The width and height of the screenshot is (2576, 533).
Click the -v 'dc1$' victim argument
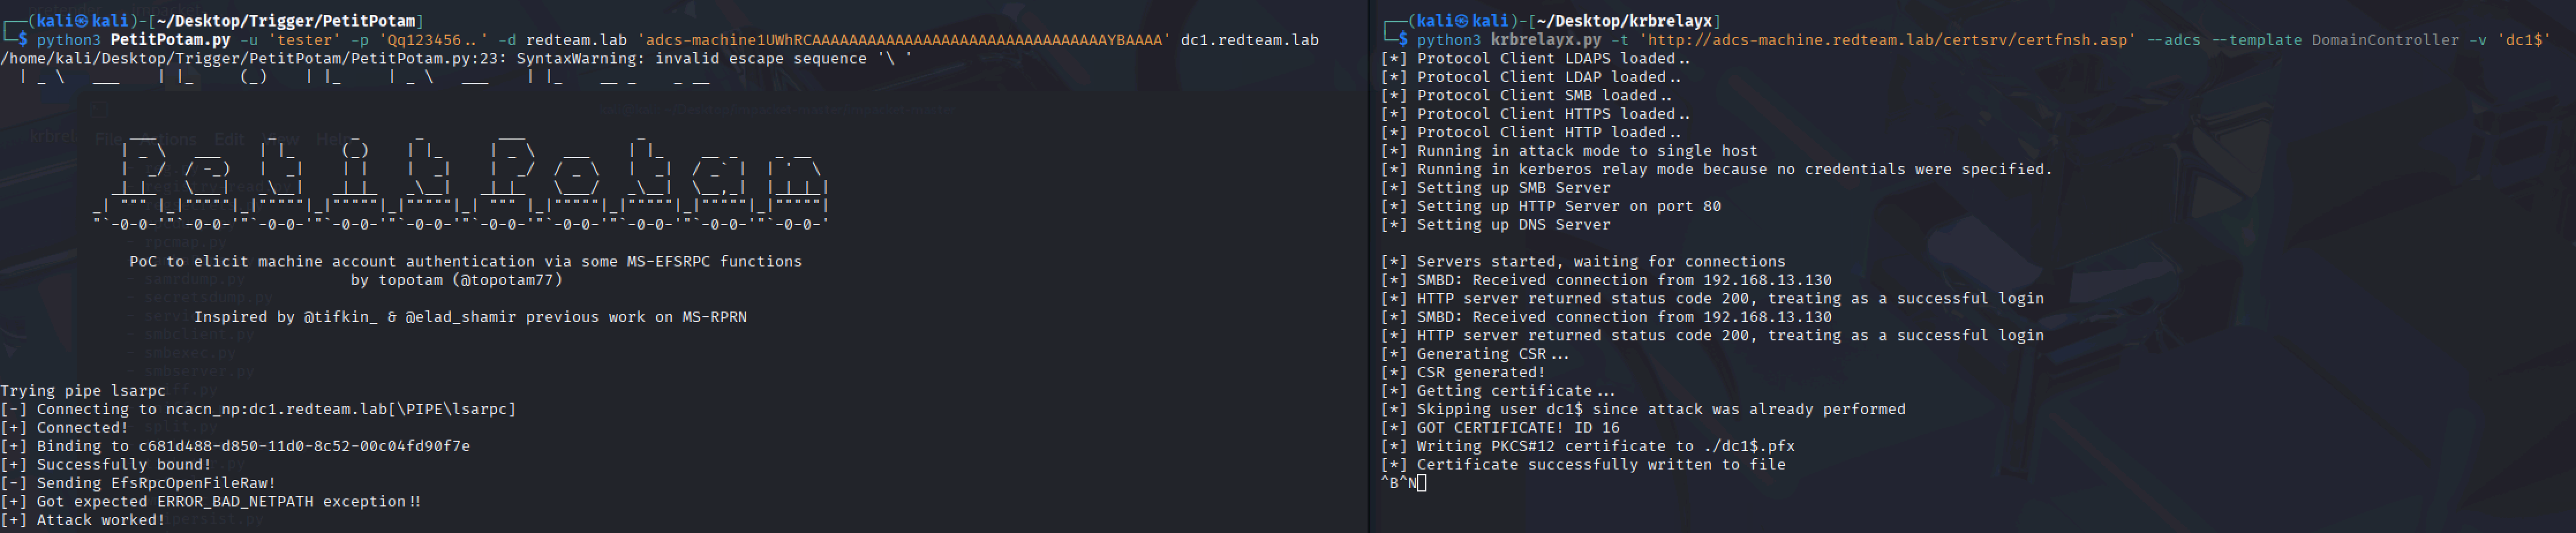(x=2510, y=40)
